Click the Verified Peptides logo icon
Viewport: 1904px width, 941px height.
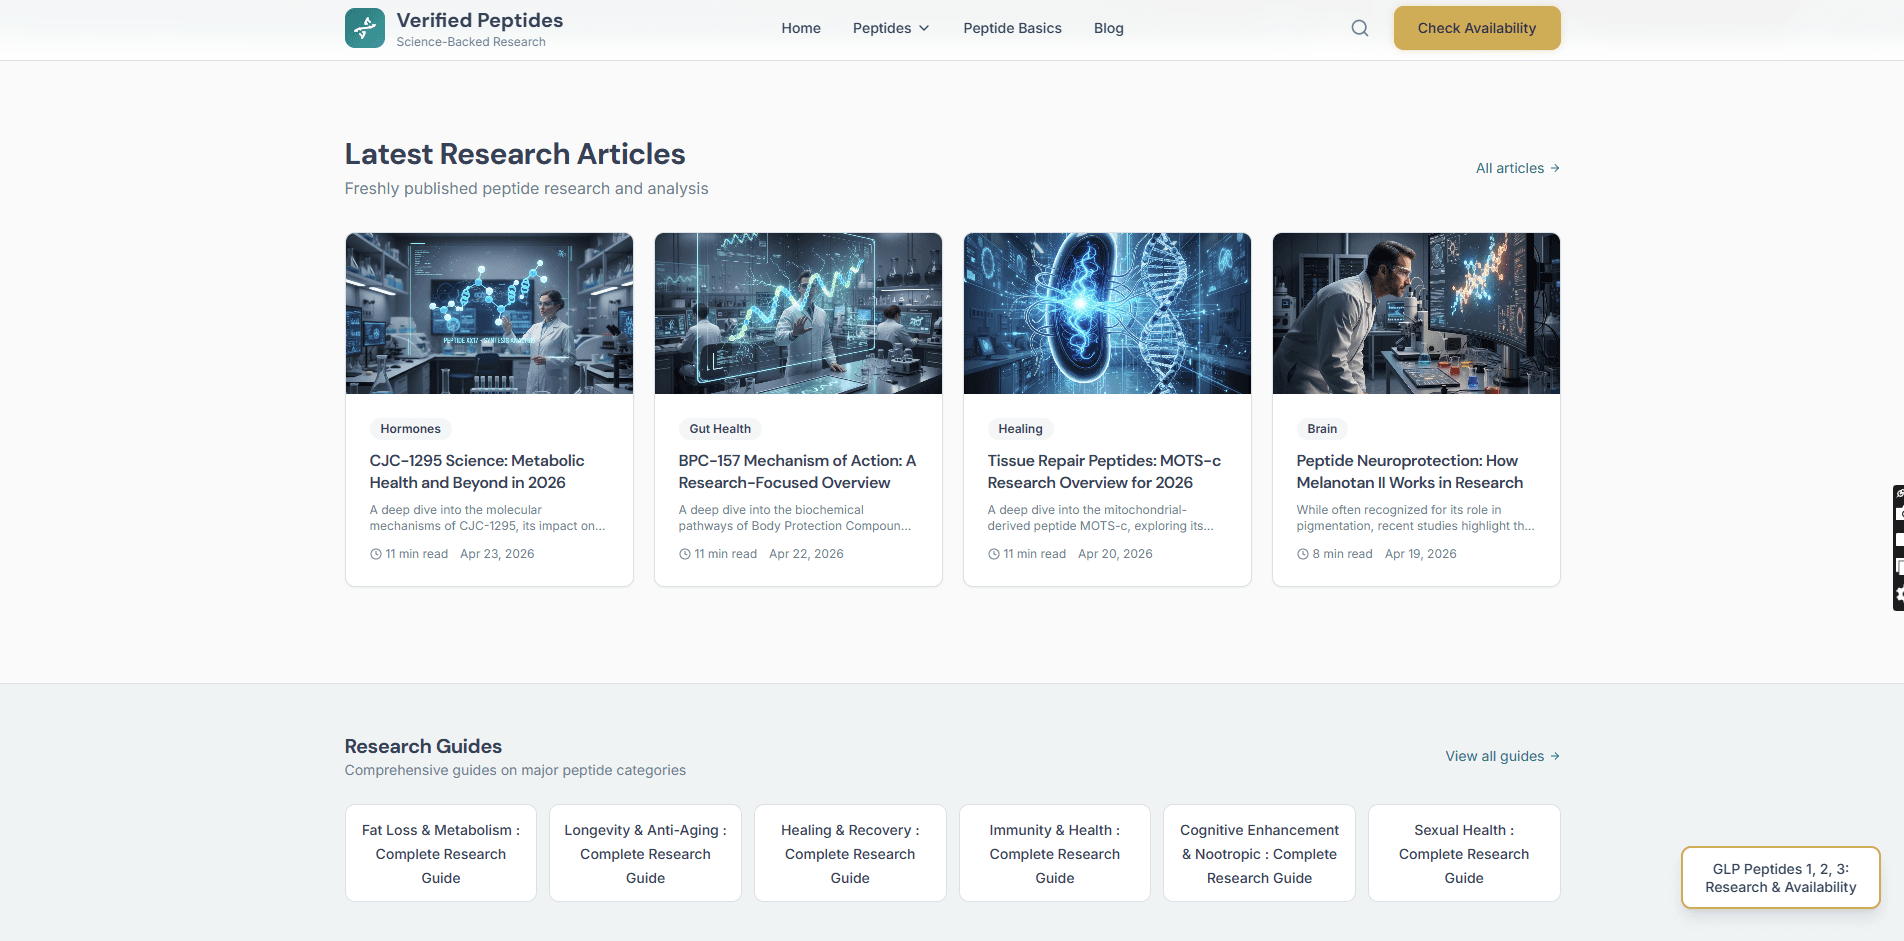pos(364,27)
